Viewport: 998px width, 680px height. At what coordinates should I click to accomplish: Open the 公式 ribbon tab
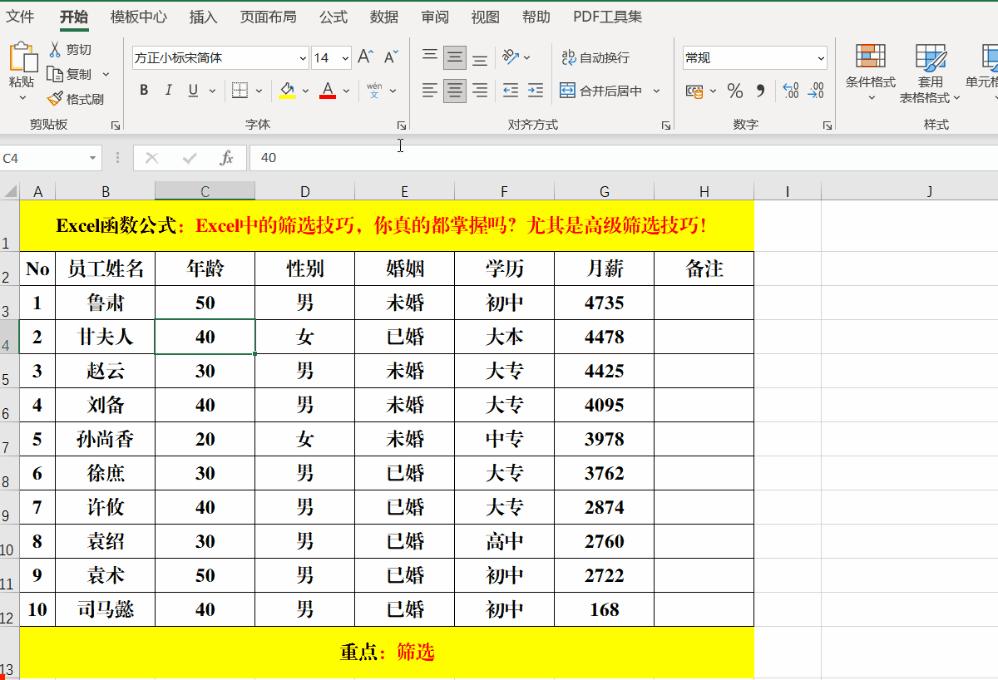[333, 16]
